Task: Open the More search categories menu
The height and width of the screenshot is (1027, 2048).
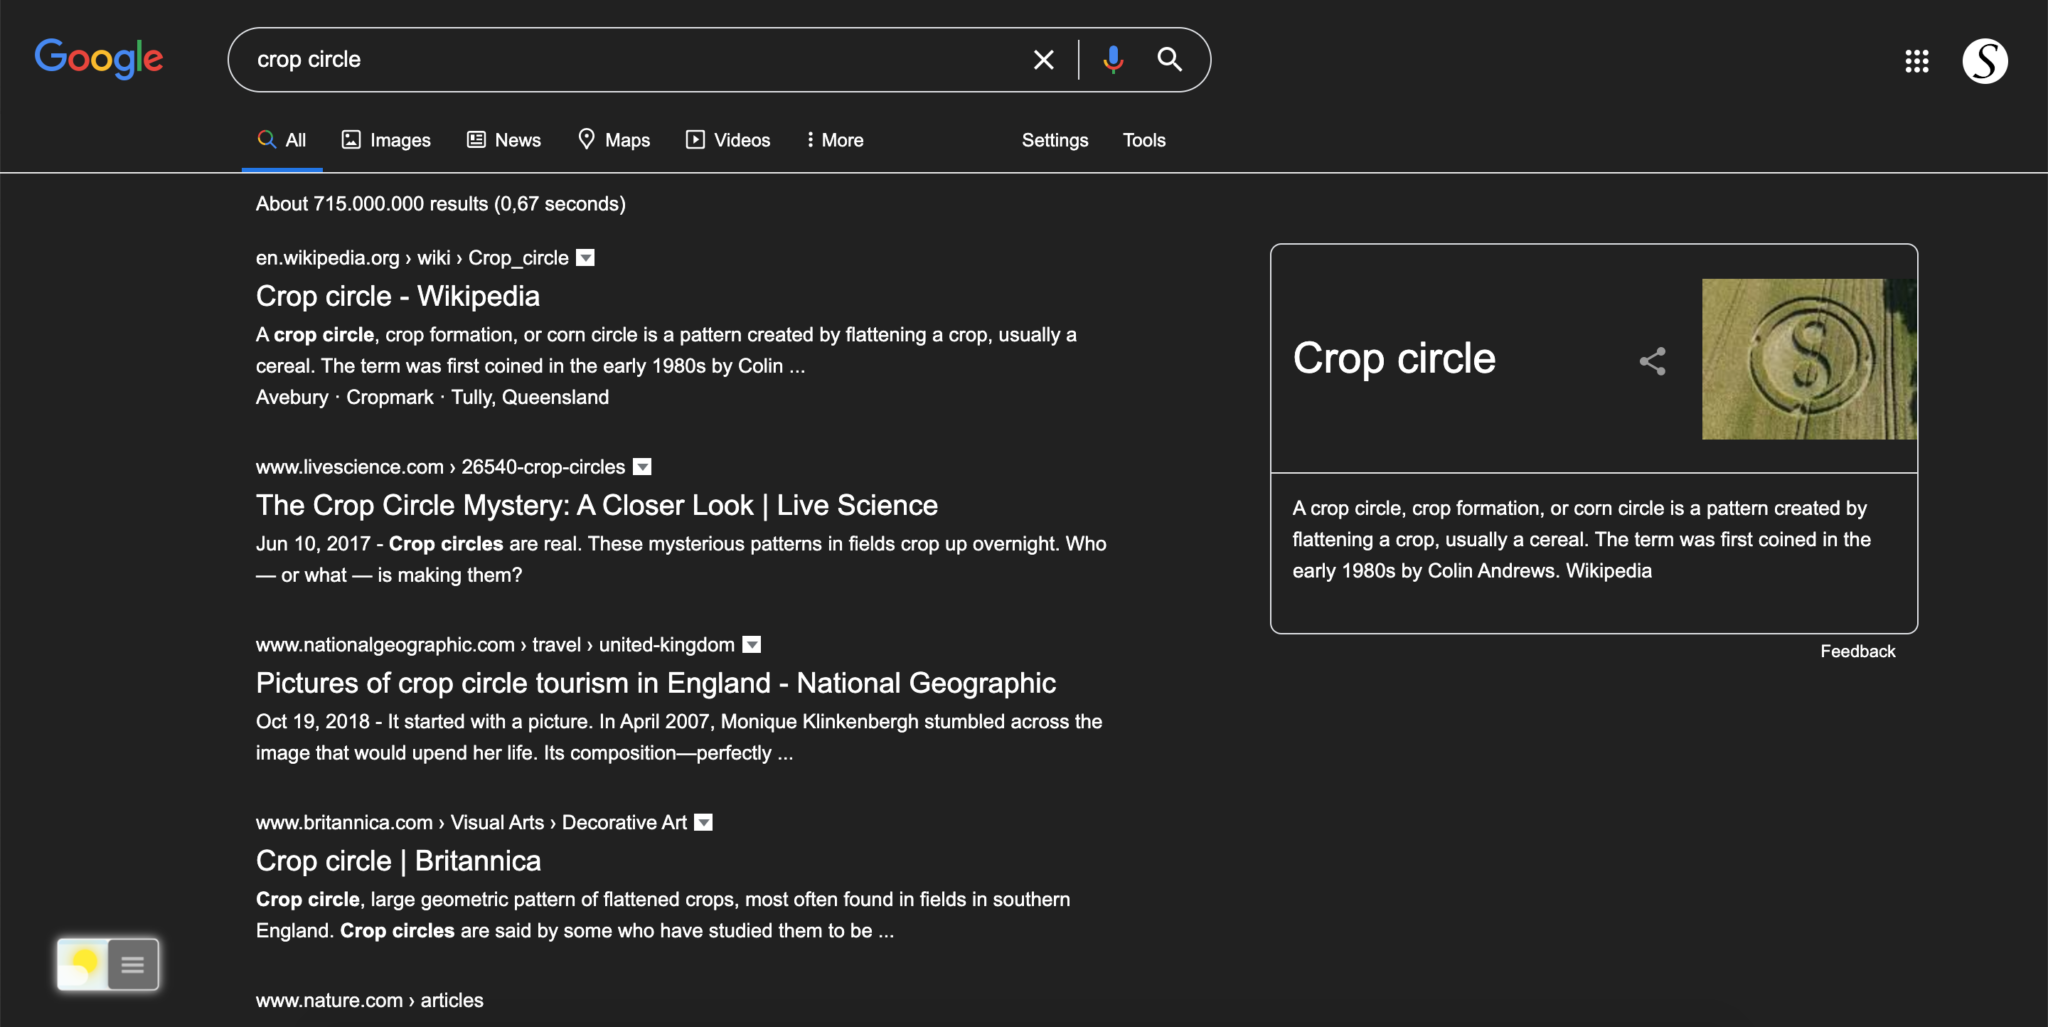Action: pos(833,140)
